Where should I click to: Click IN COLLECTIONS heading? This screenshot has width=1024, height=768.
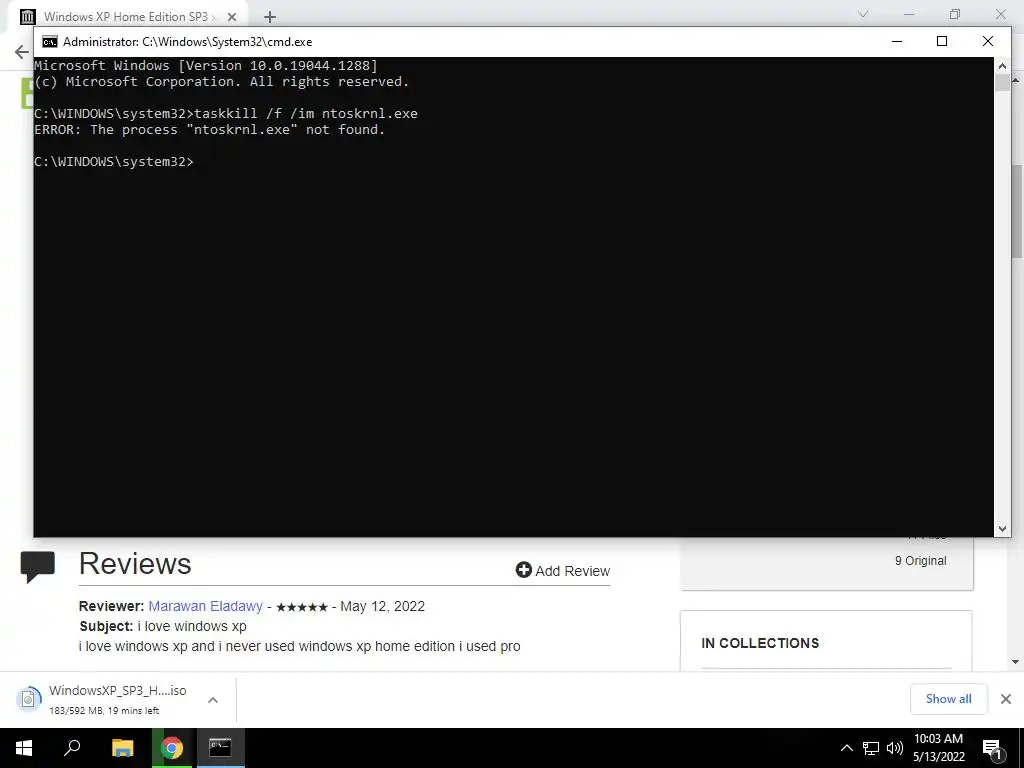coord(760,643)
